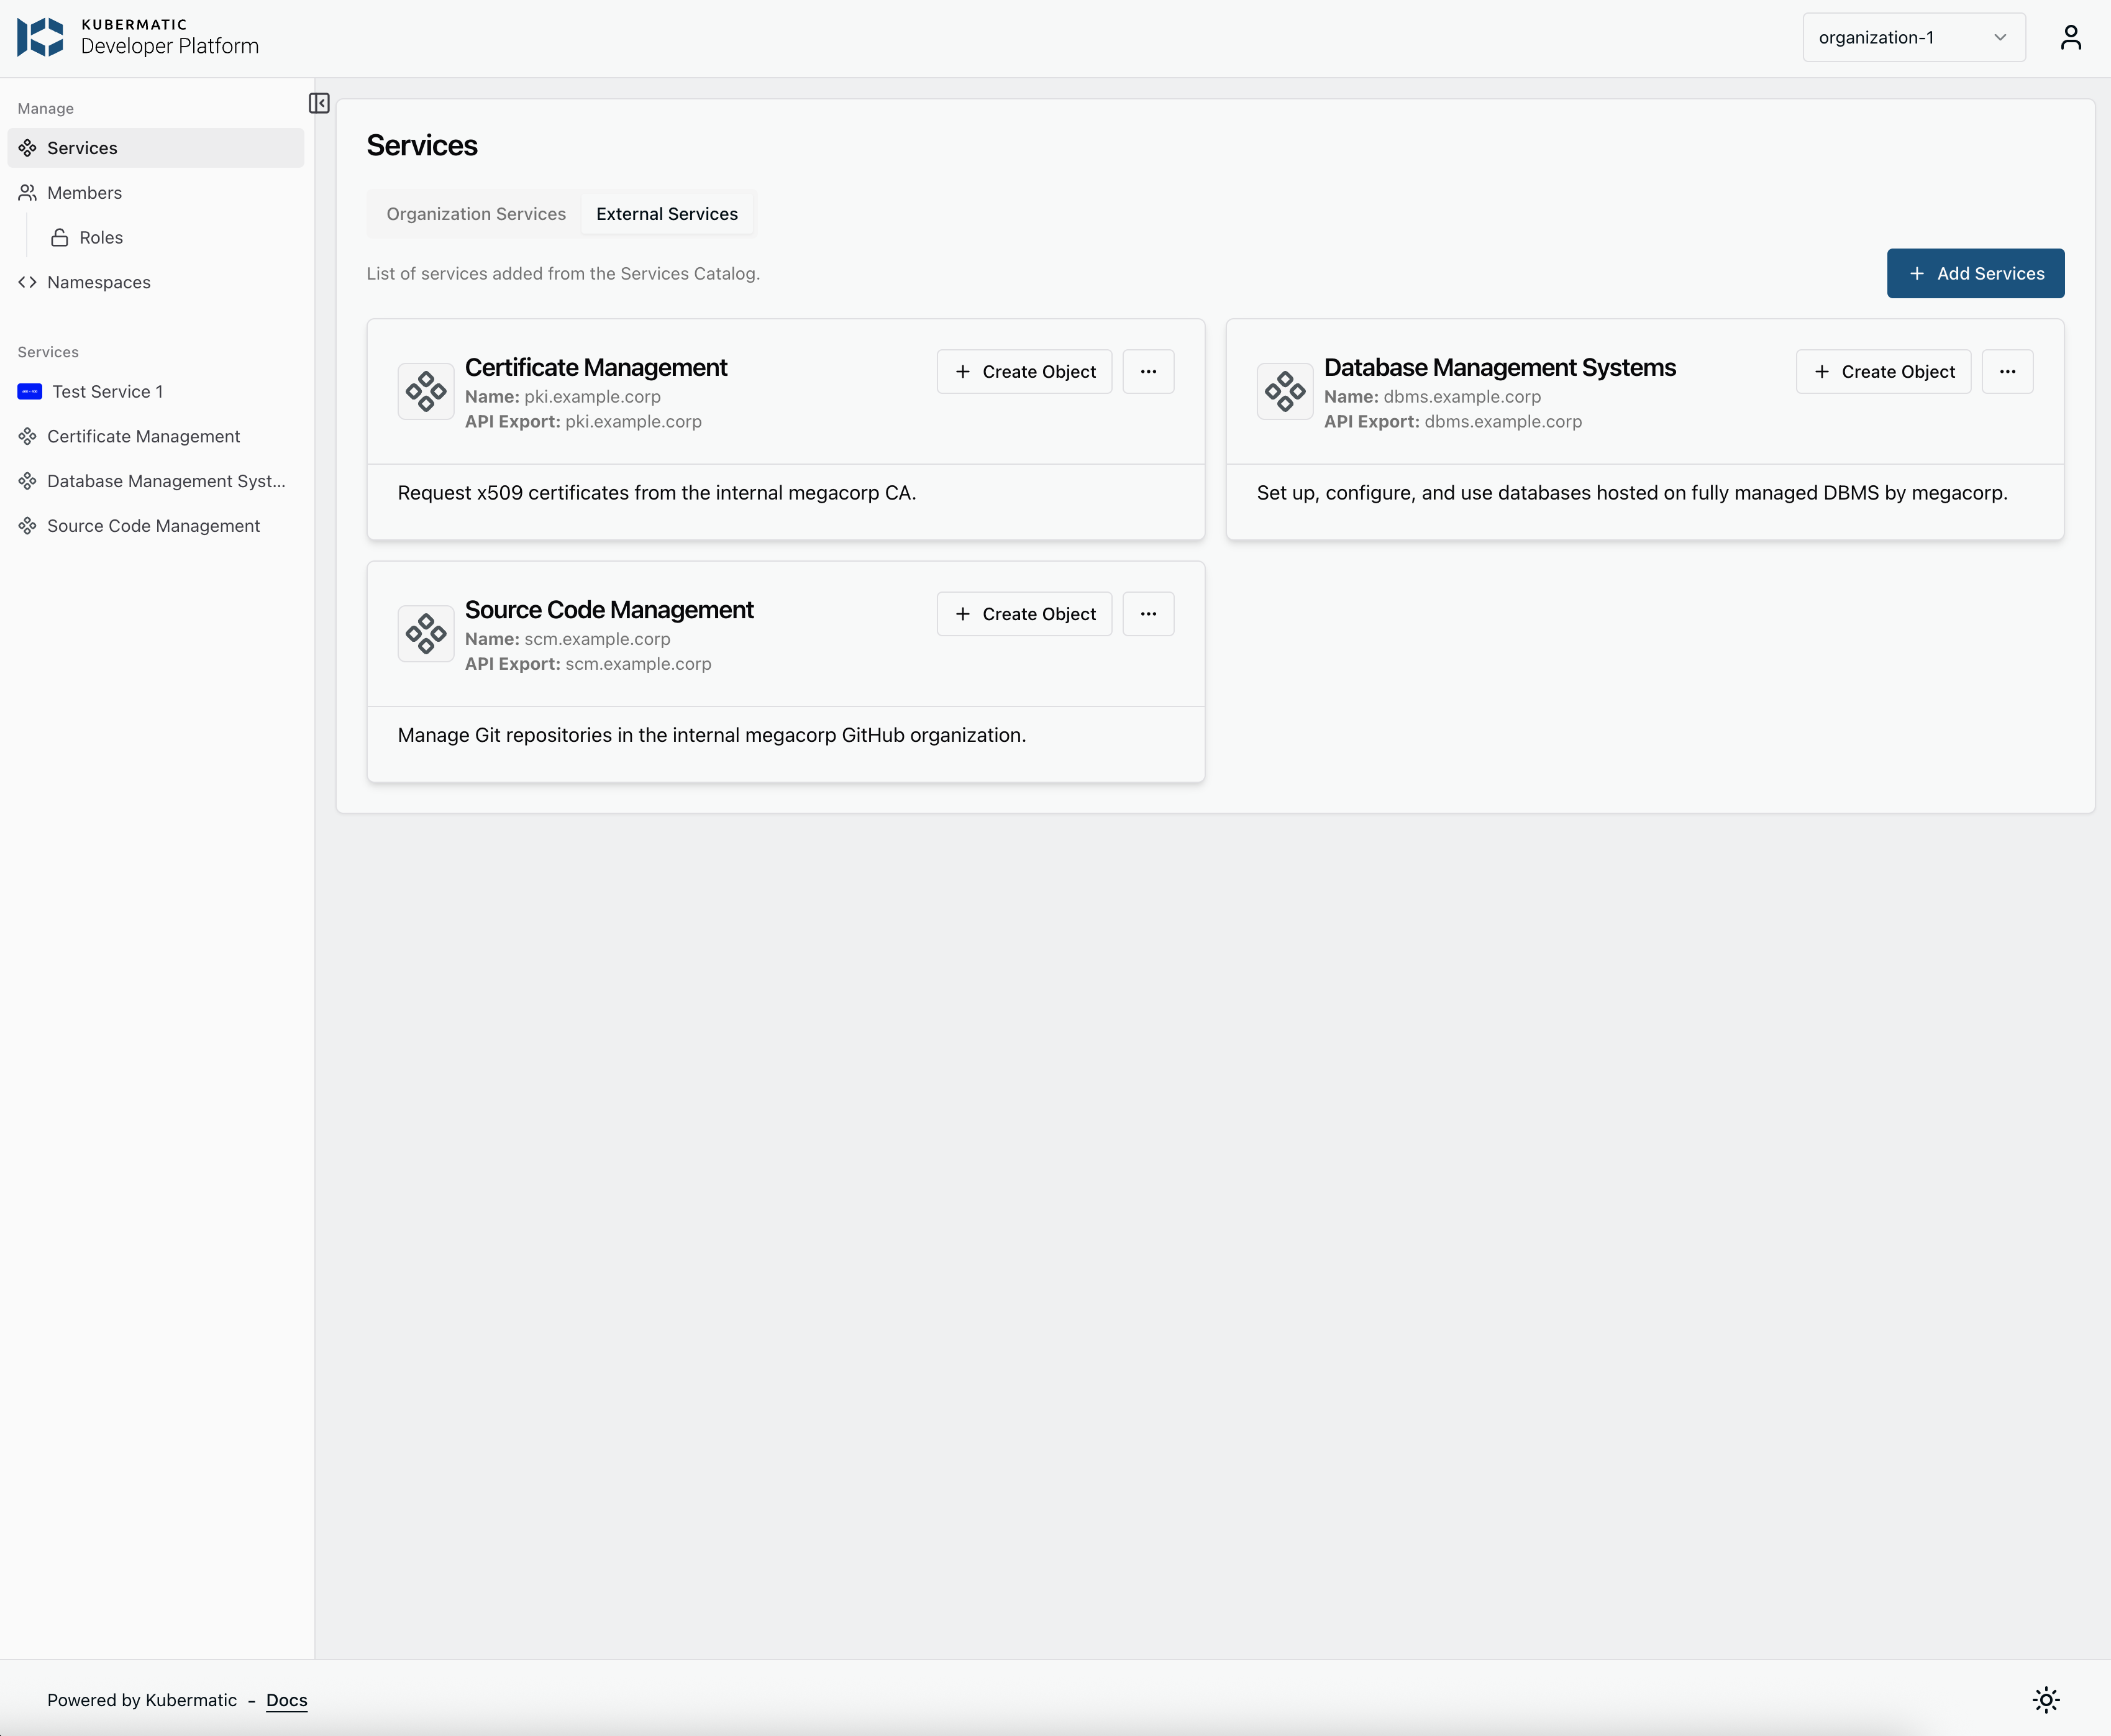Collapse the sidebar with the panel toggle
This screenshot has height=1736, width=2111.
(318, 104)
